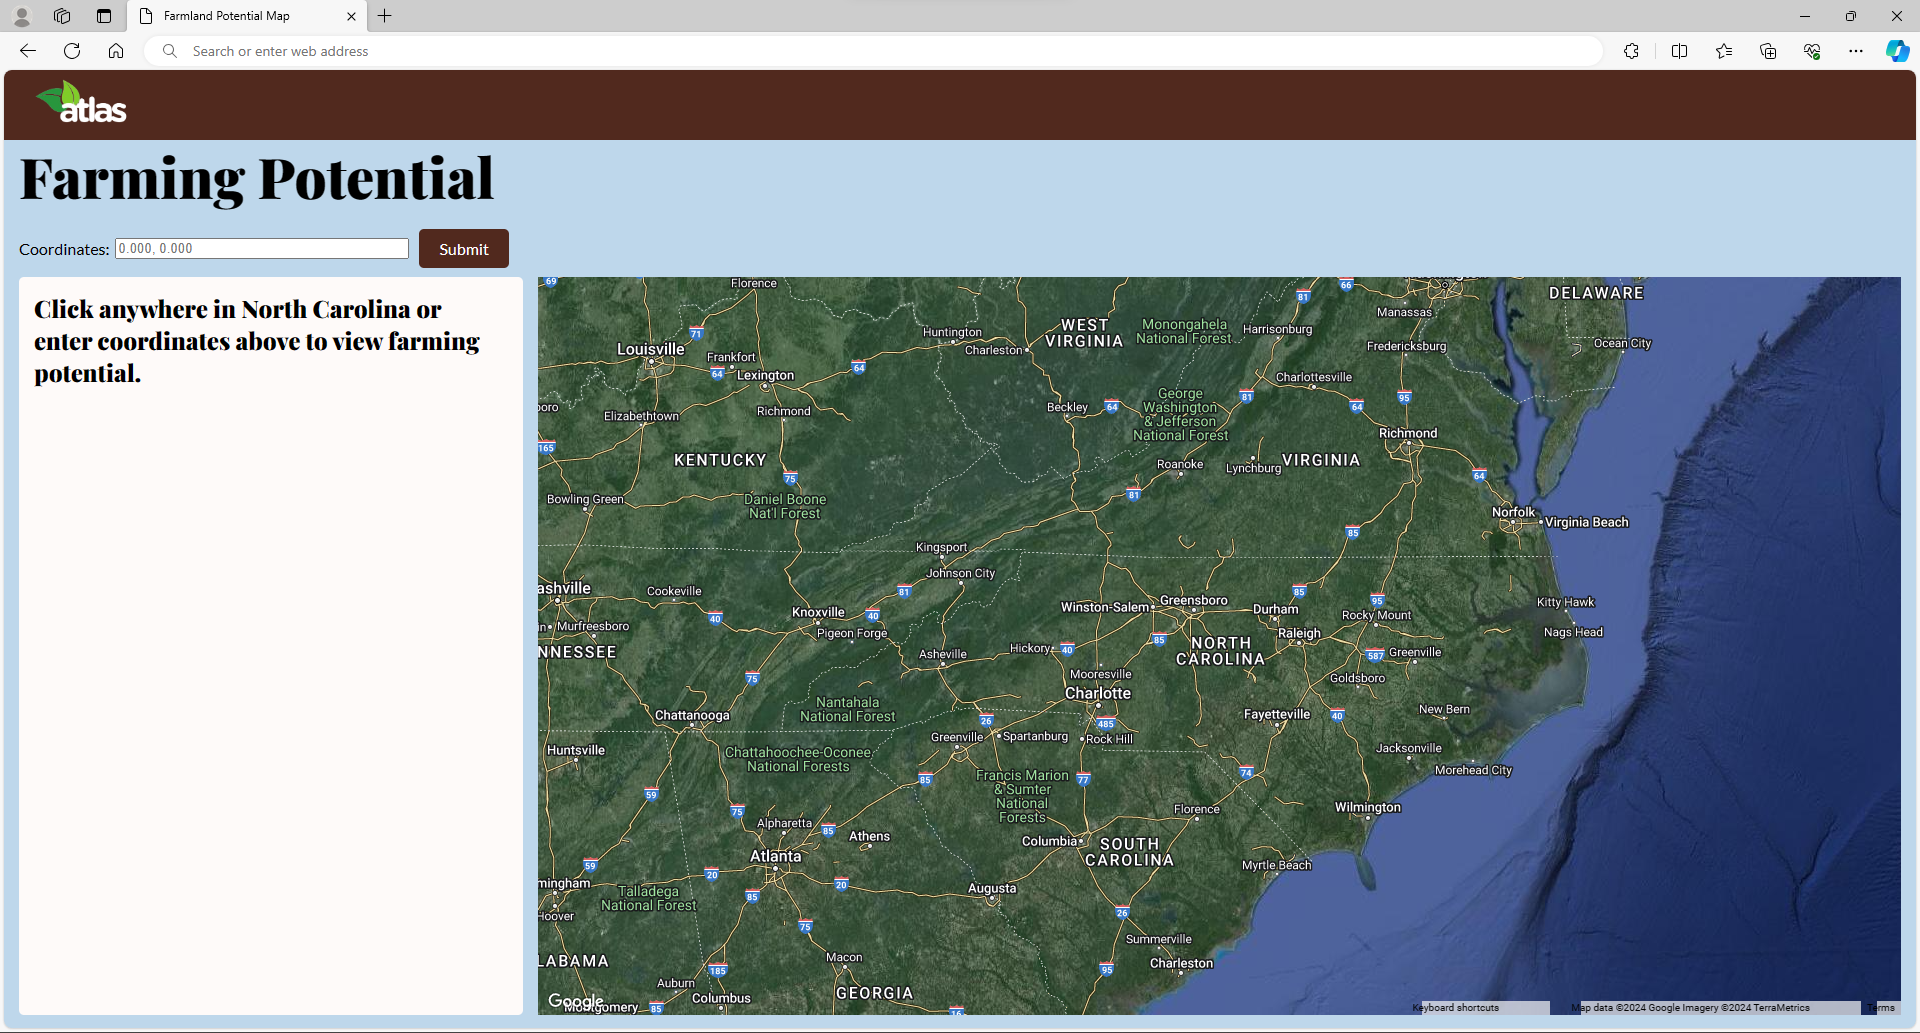Go back using browser back arrow
The image size is (1920, 1033).
point(28,51)
